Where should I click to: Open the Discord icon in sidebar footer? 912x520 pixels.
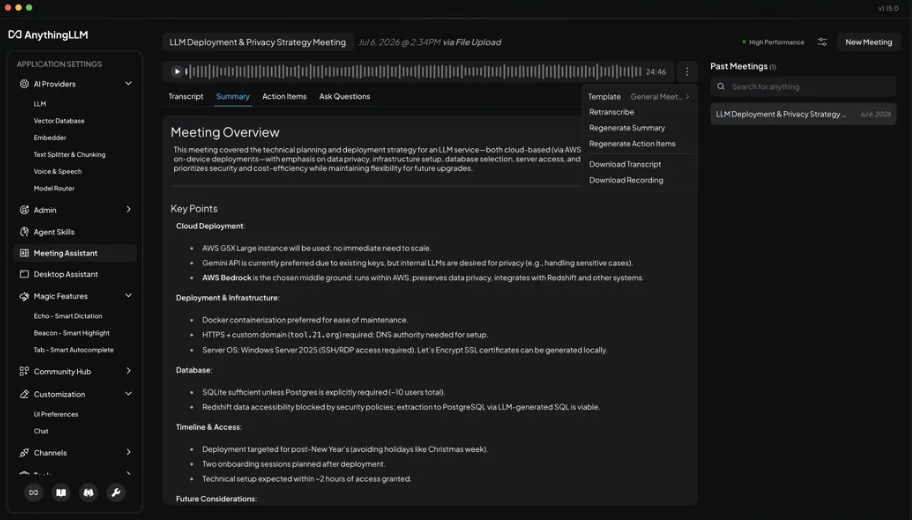[x=88, y=493]
